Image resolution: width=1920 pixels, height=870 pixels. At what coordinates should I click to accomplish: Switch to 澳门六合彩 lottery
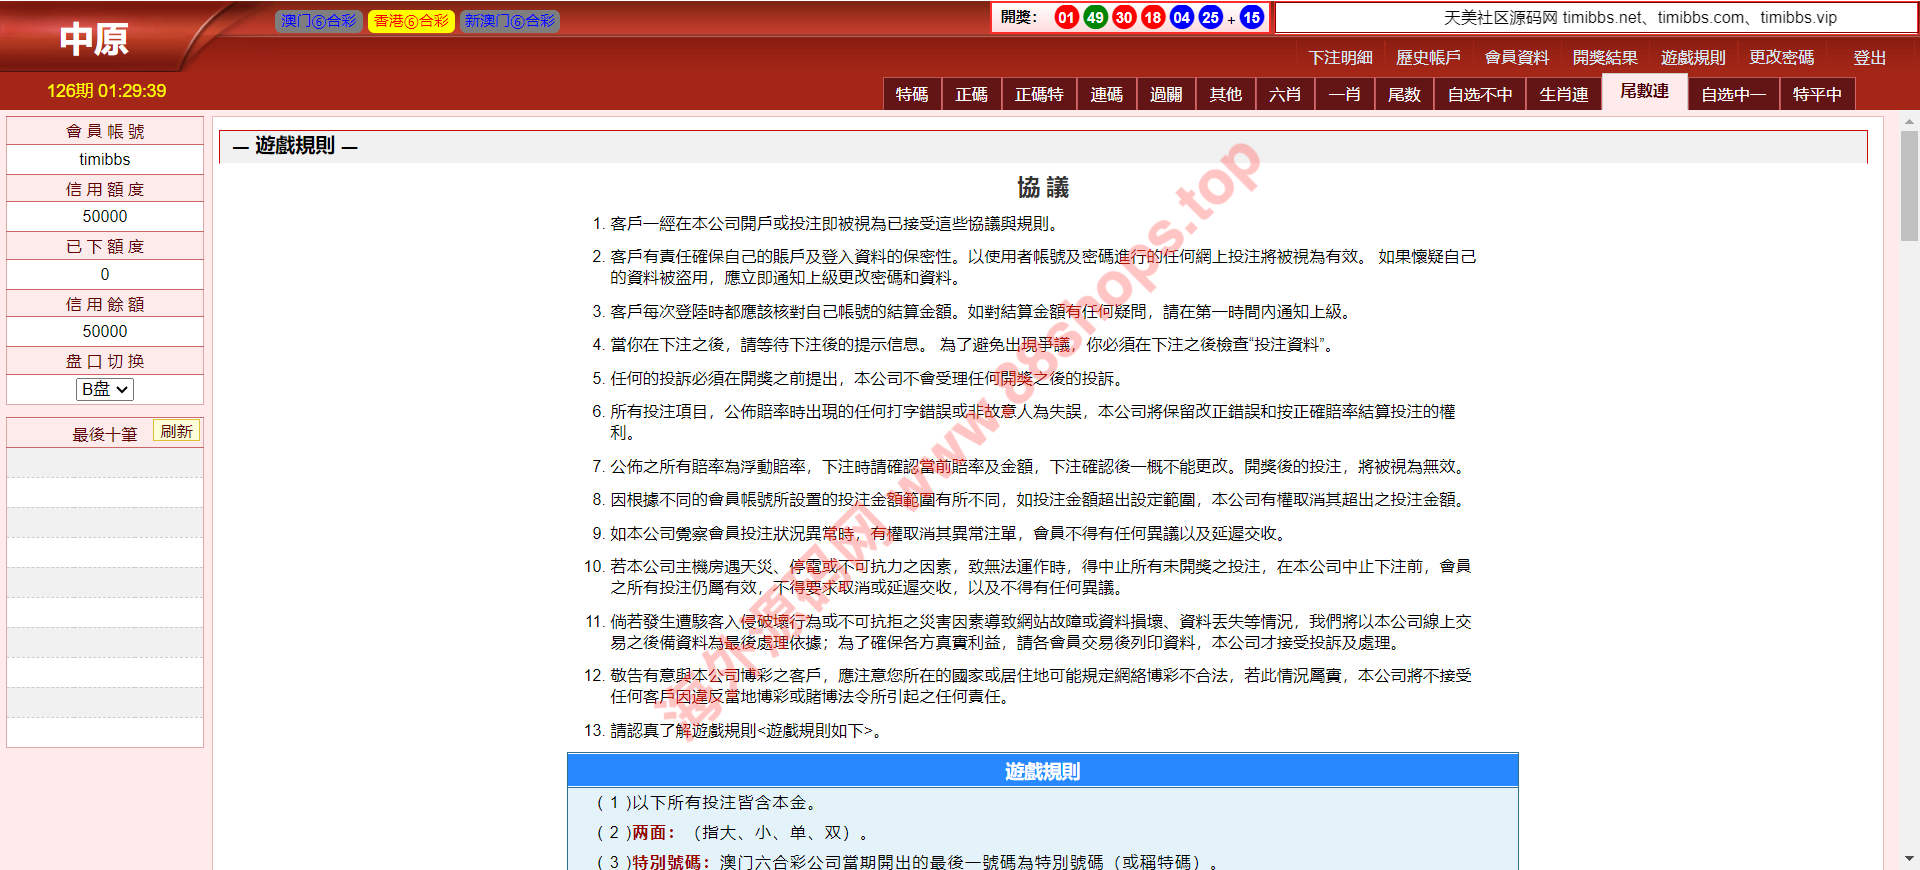pyautogui.click(x=318, y=21)
